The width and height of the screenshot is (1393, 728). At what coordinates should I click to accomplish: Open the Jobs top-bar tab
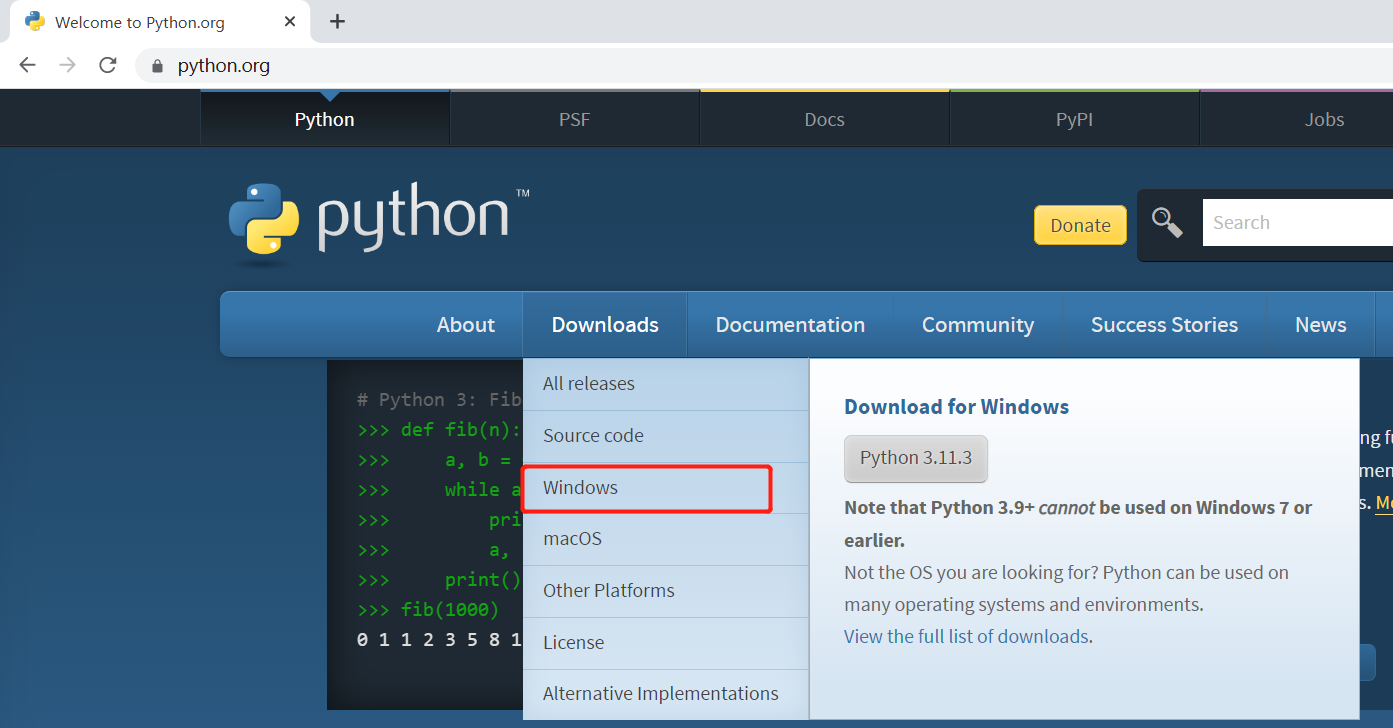[x=1297, y=119]
